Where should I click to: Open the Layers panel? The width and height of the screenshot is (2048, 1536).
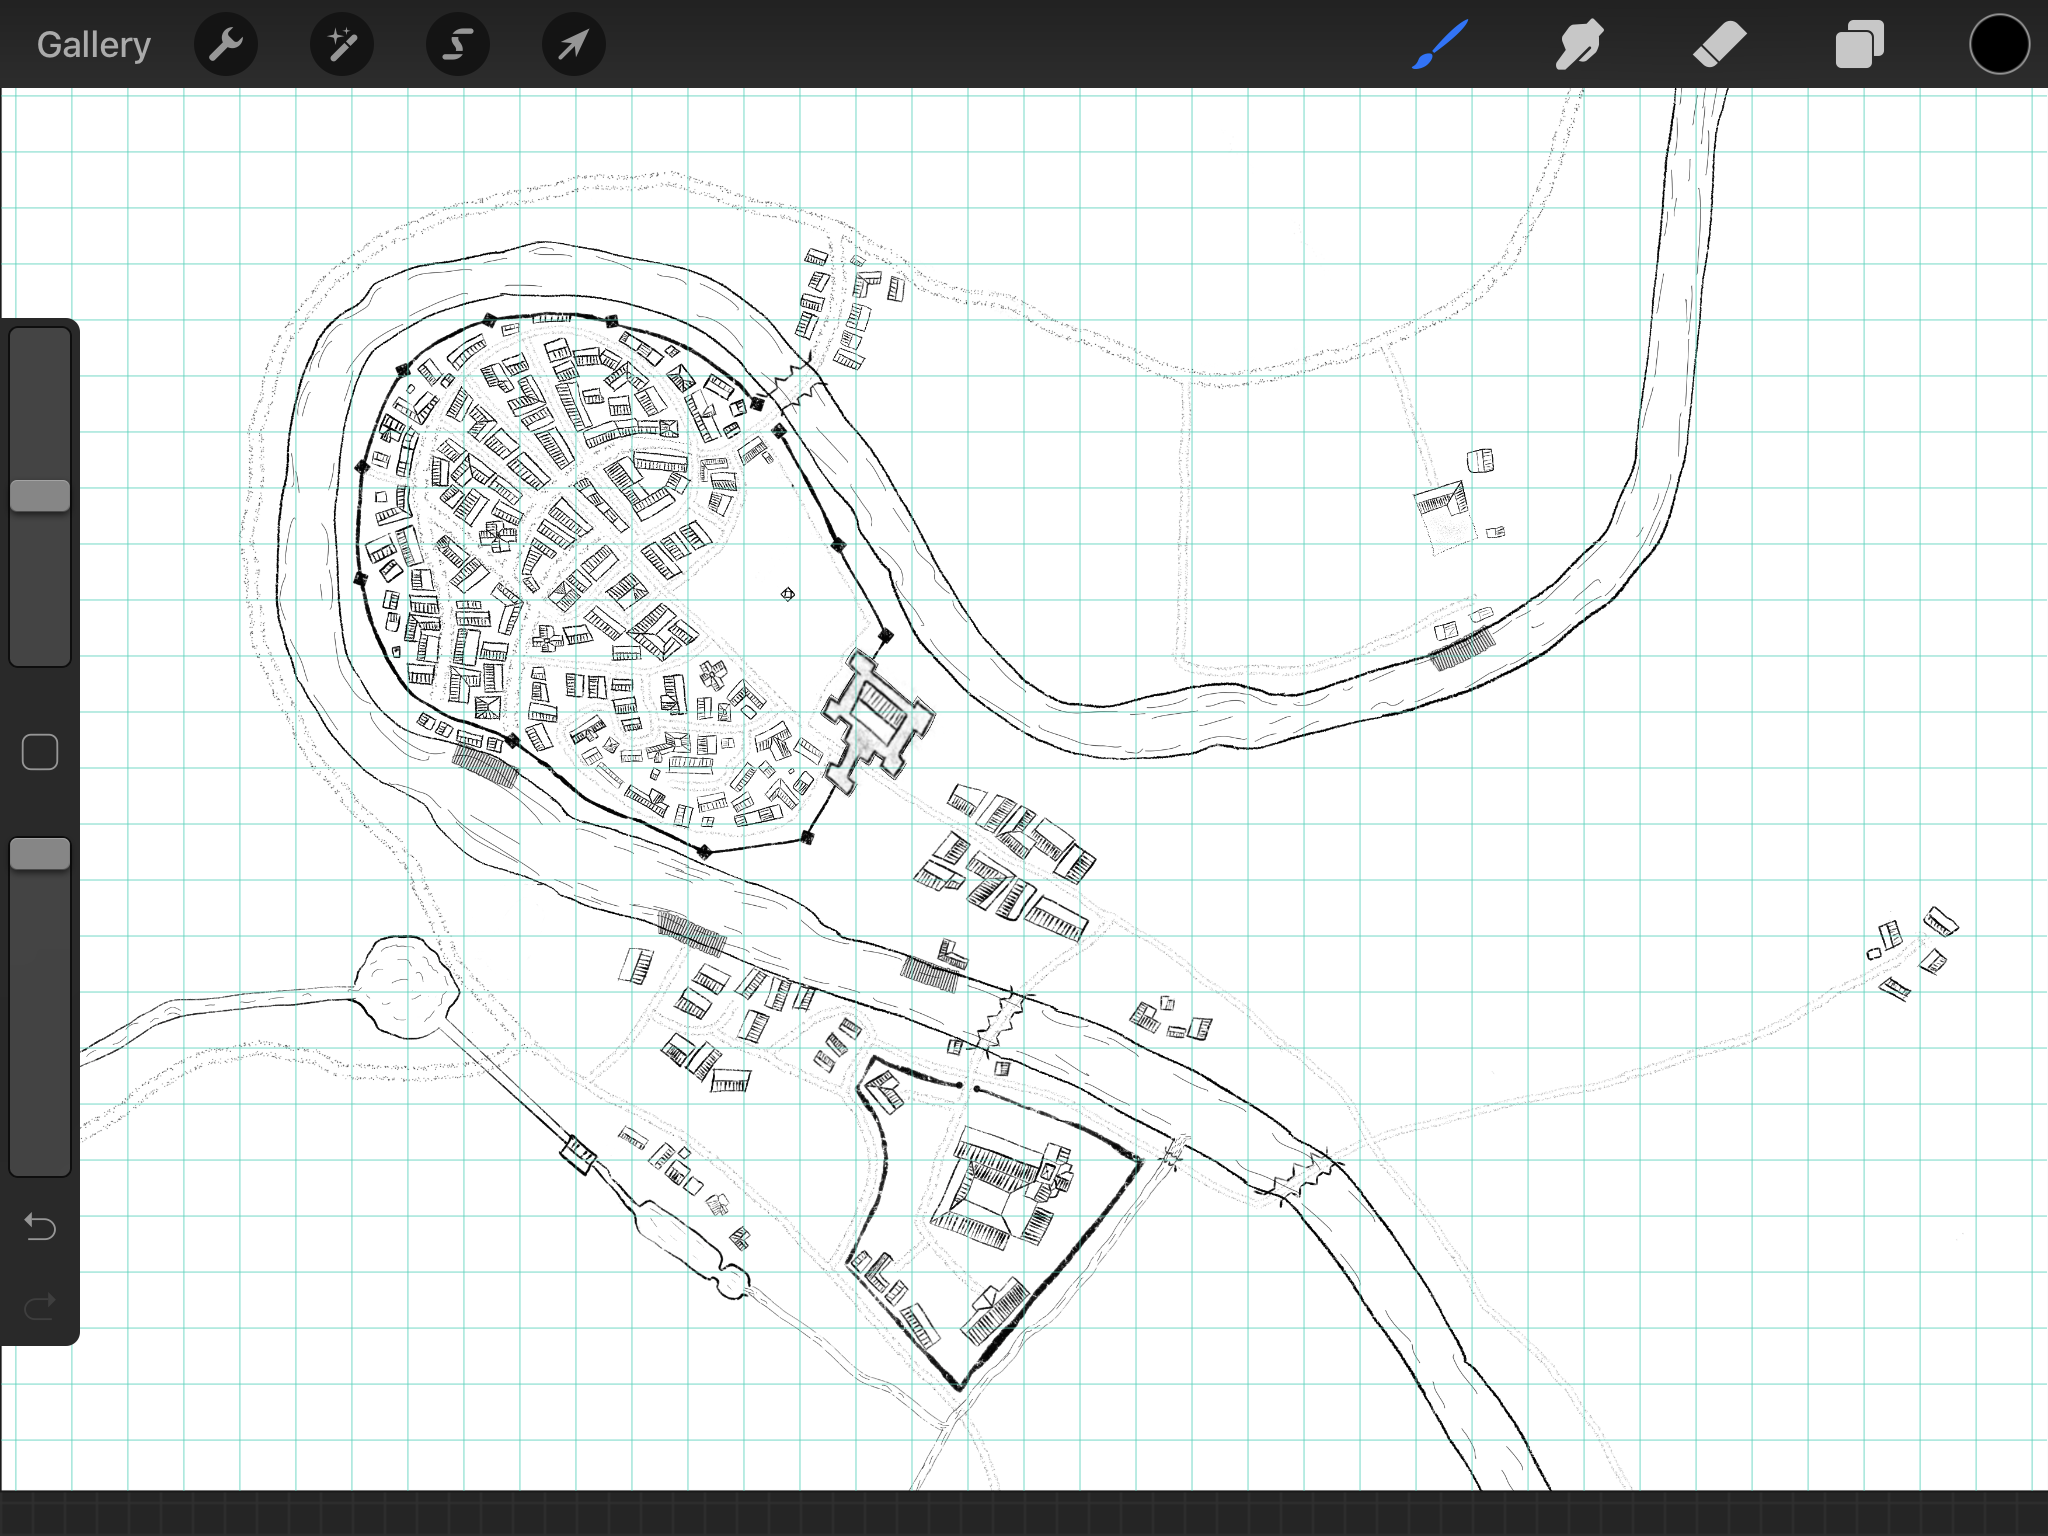pyautogui.click(x=1860, y=45)
